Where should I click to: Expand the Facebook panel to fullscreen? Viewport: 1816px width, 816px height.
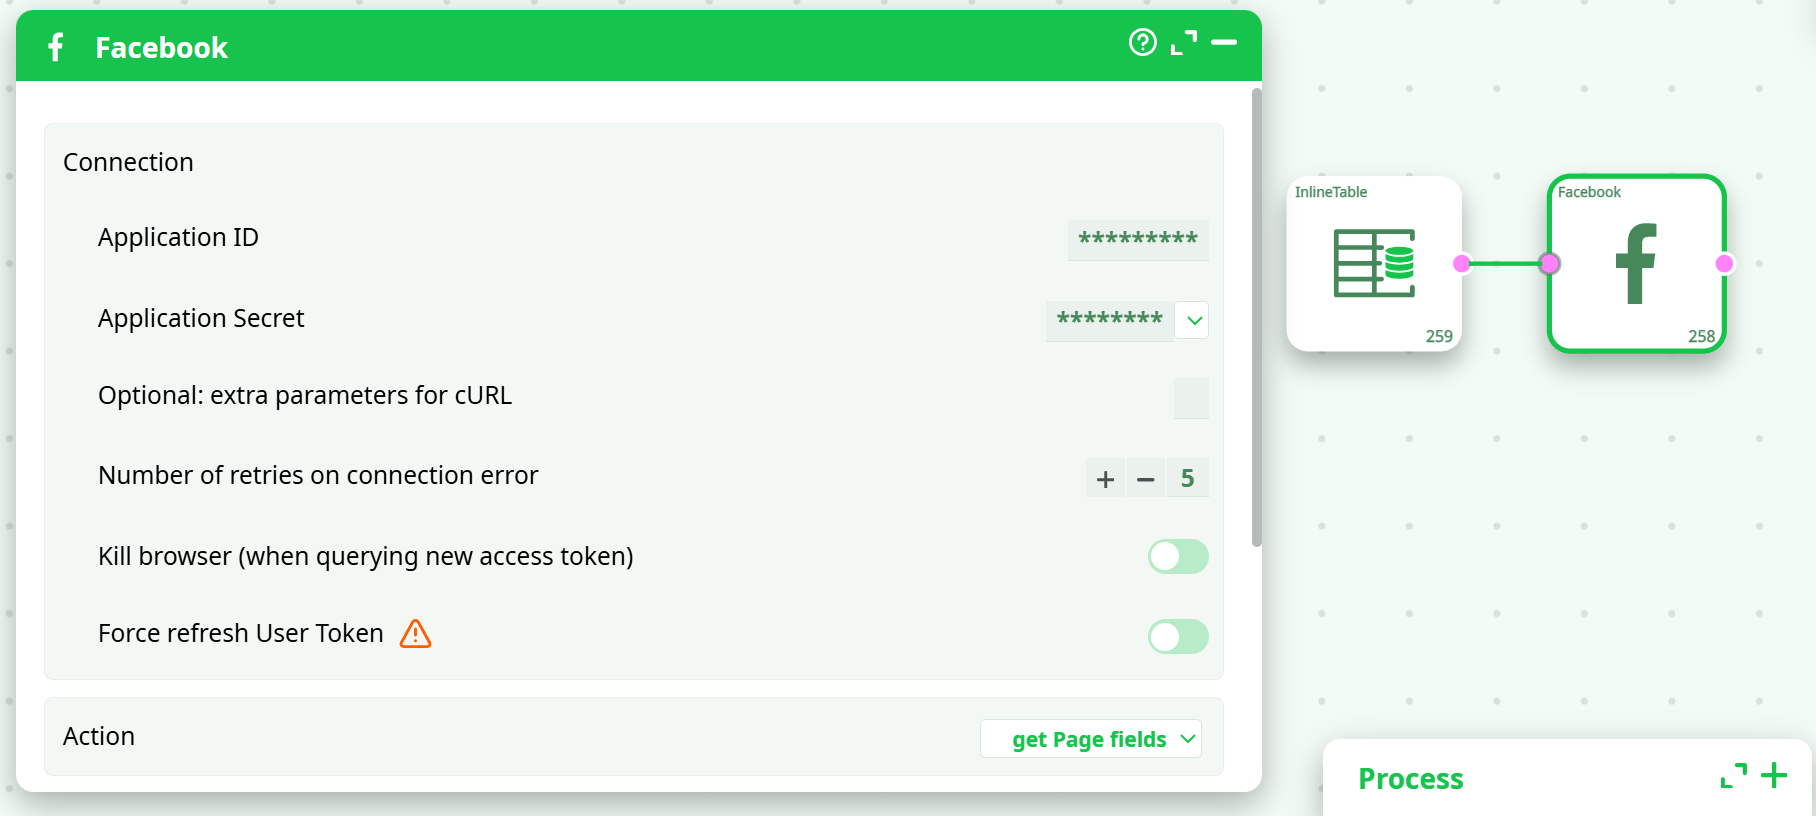[1184, 43]
